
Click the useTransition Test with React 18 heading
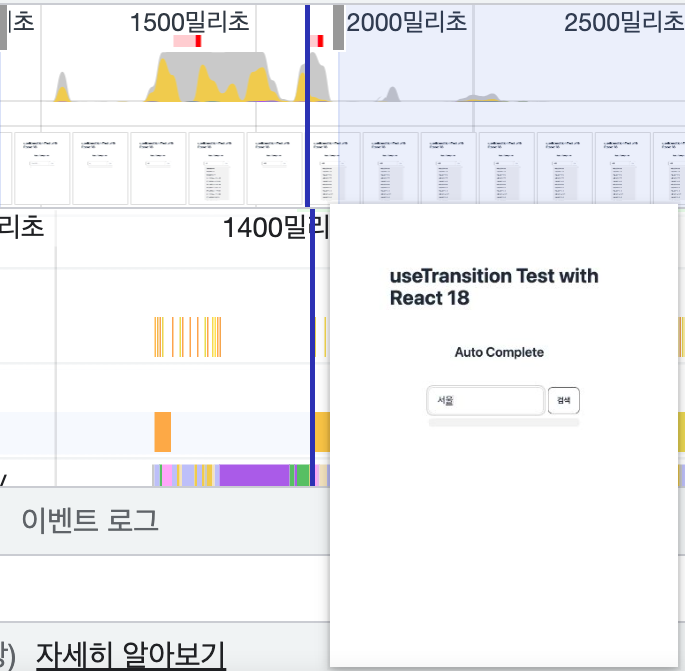pos(494,287)
